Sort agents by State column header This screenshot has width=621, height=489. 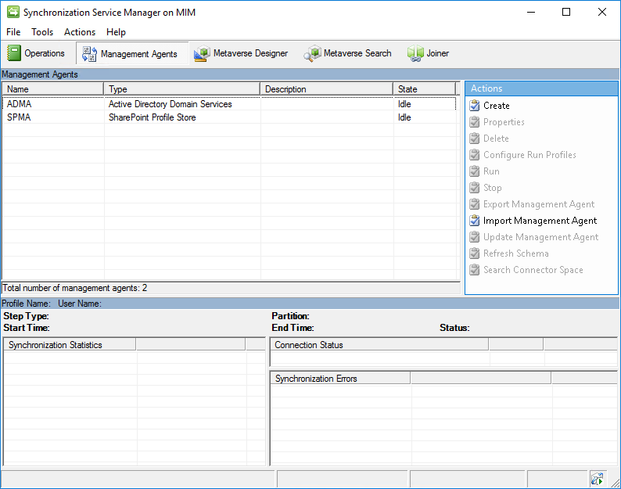[424, 89]
